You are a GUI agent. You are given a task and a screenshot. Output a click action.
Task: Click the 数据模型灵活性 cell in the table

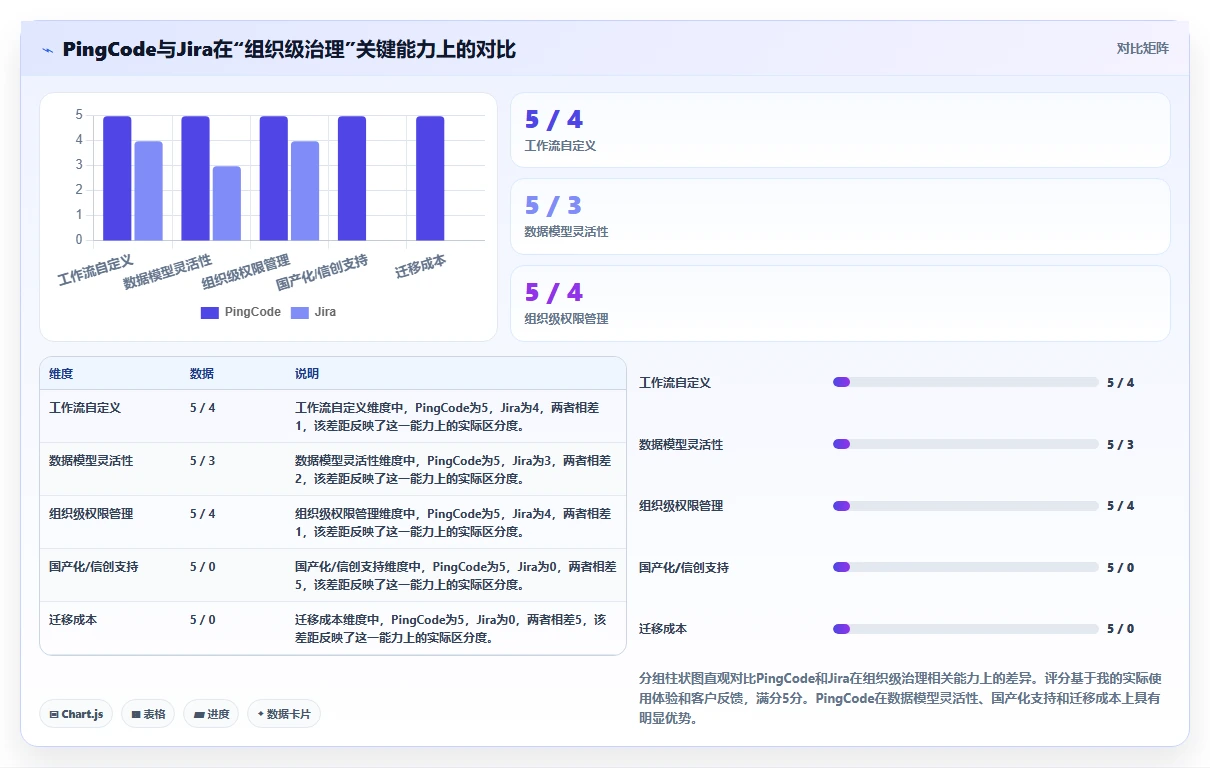pyautogui.click(x=91, y=461)
